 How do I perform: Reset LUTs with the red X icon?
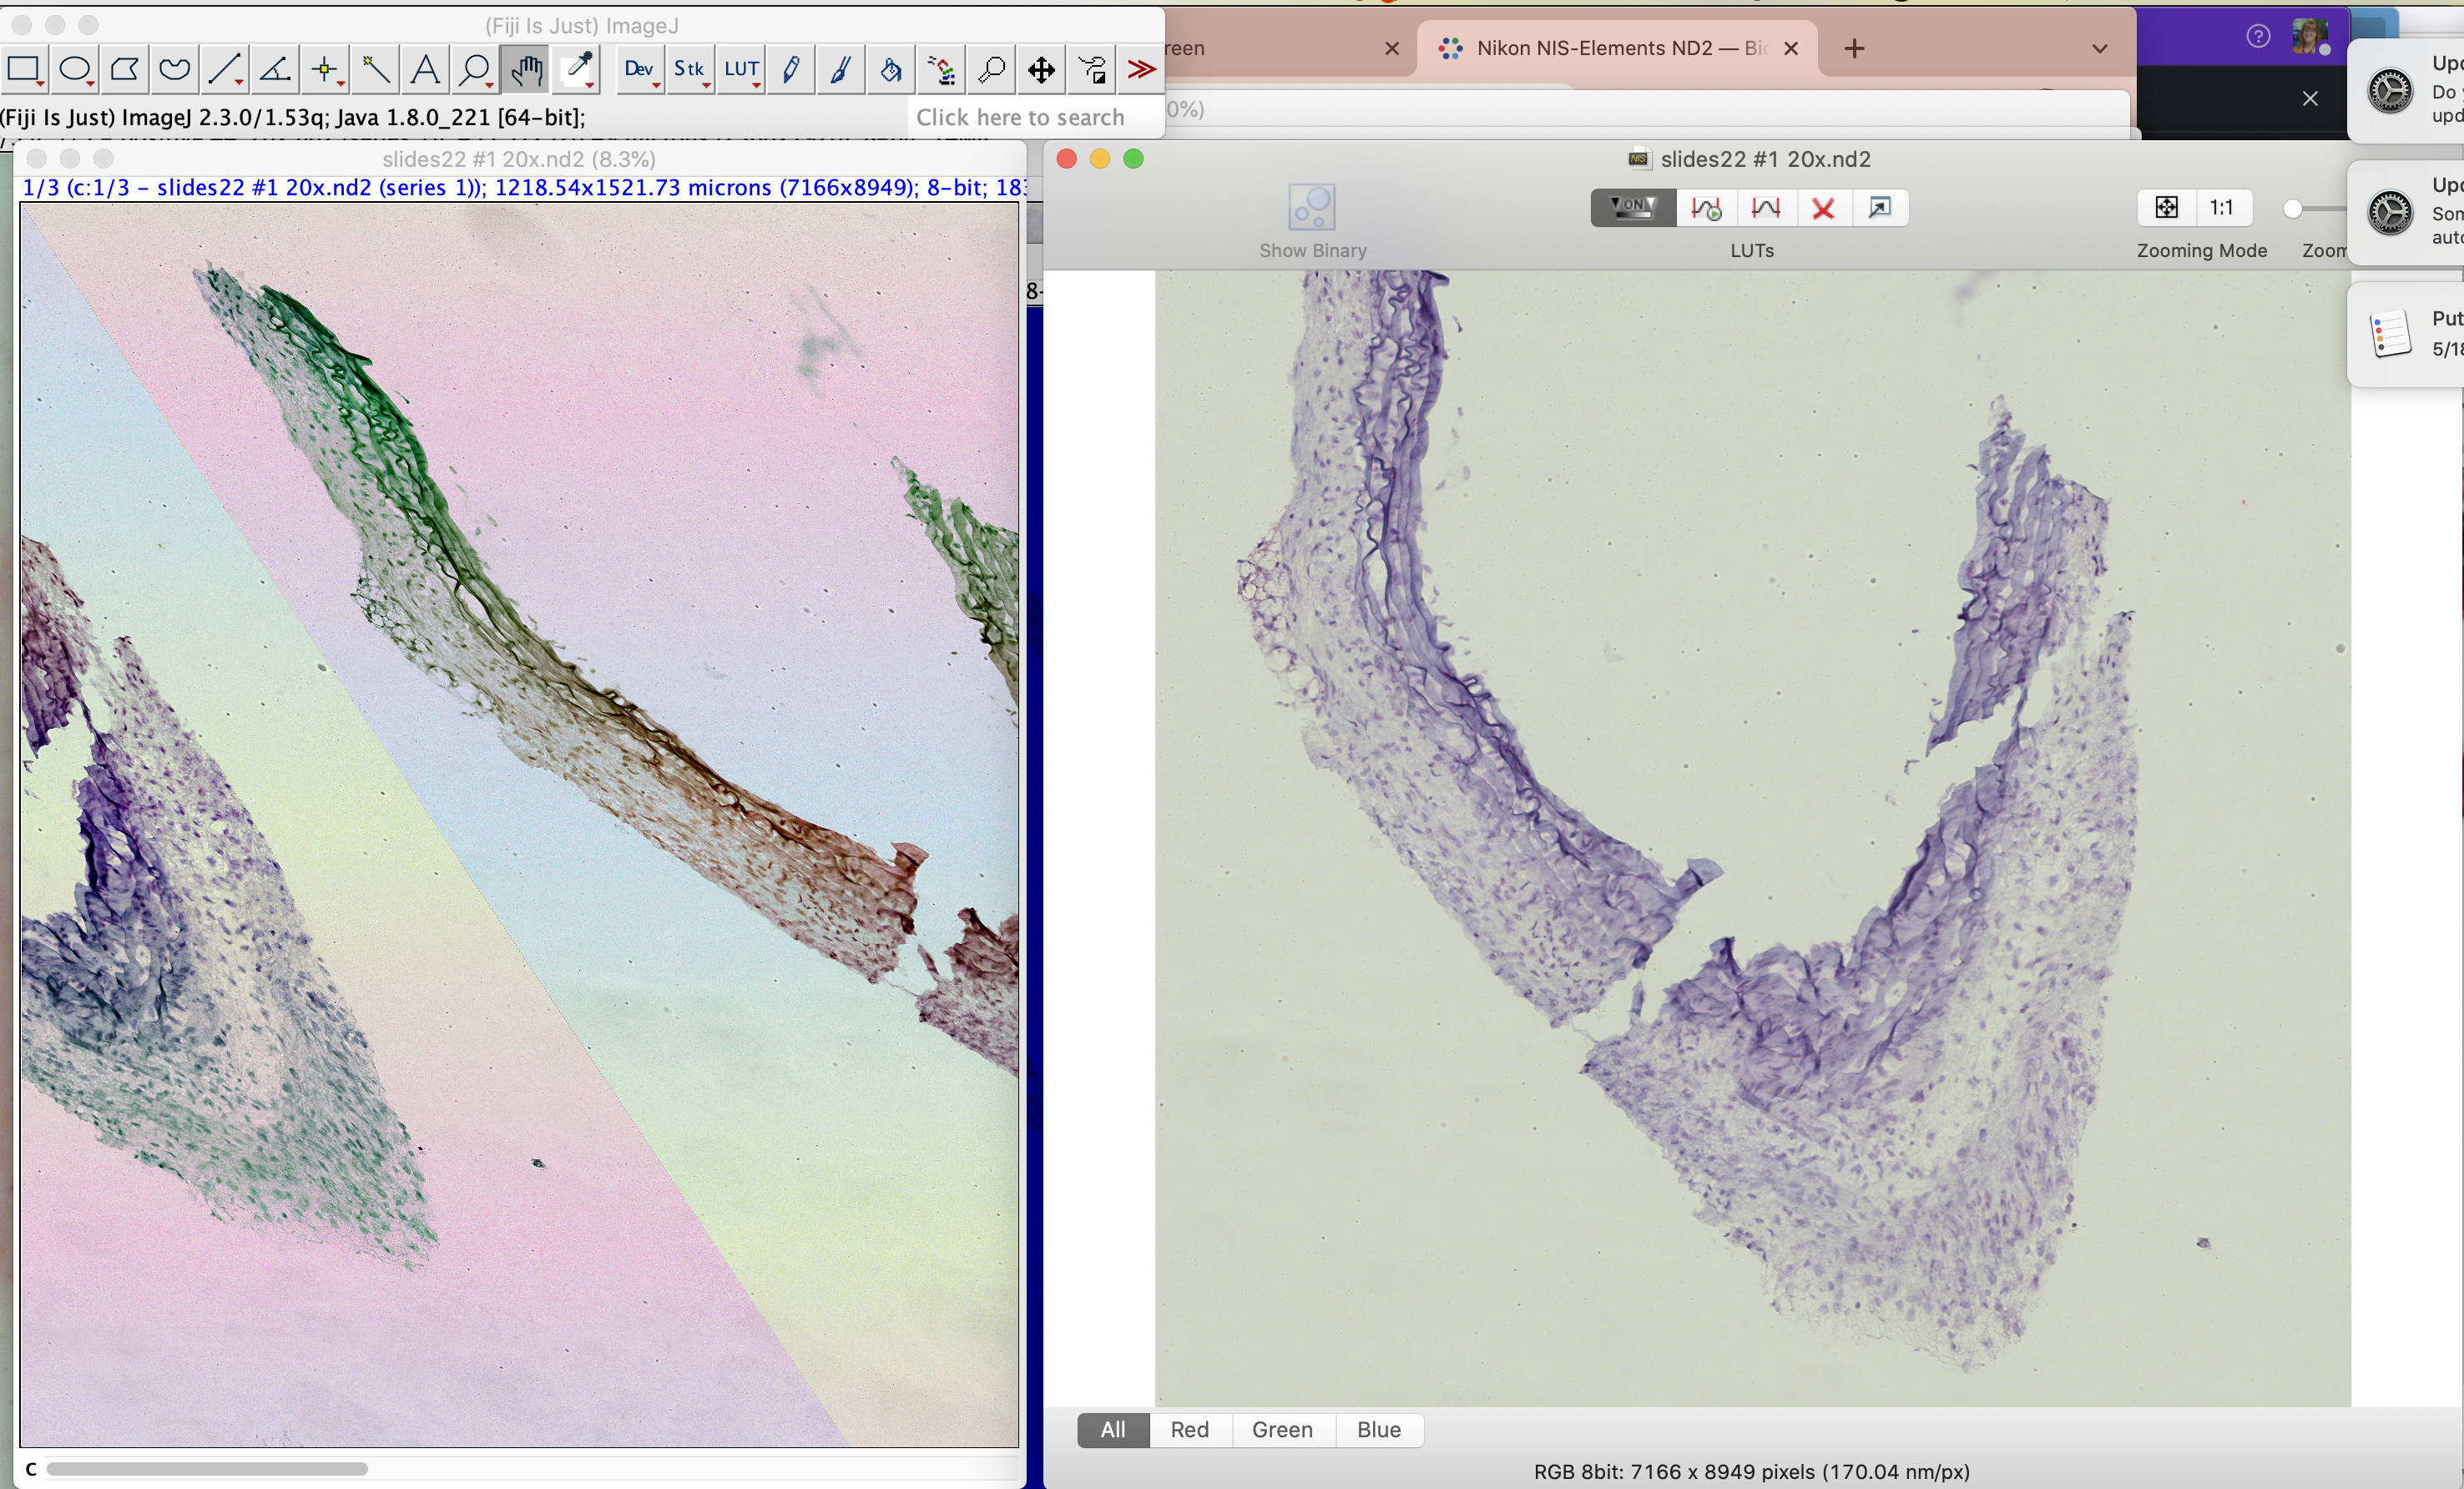tap(1823, 208)
